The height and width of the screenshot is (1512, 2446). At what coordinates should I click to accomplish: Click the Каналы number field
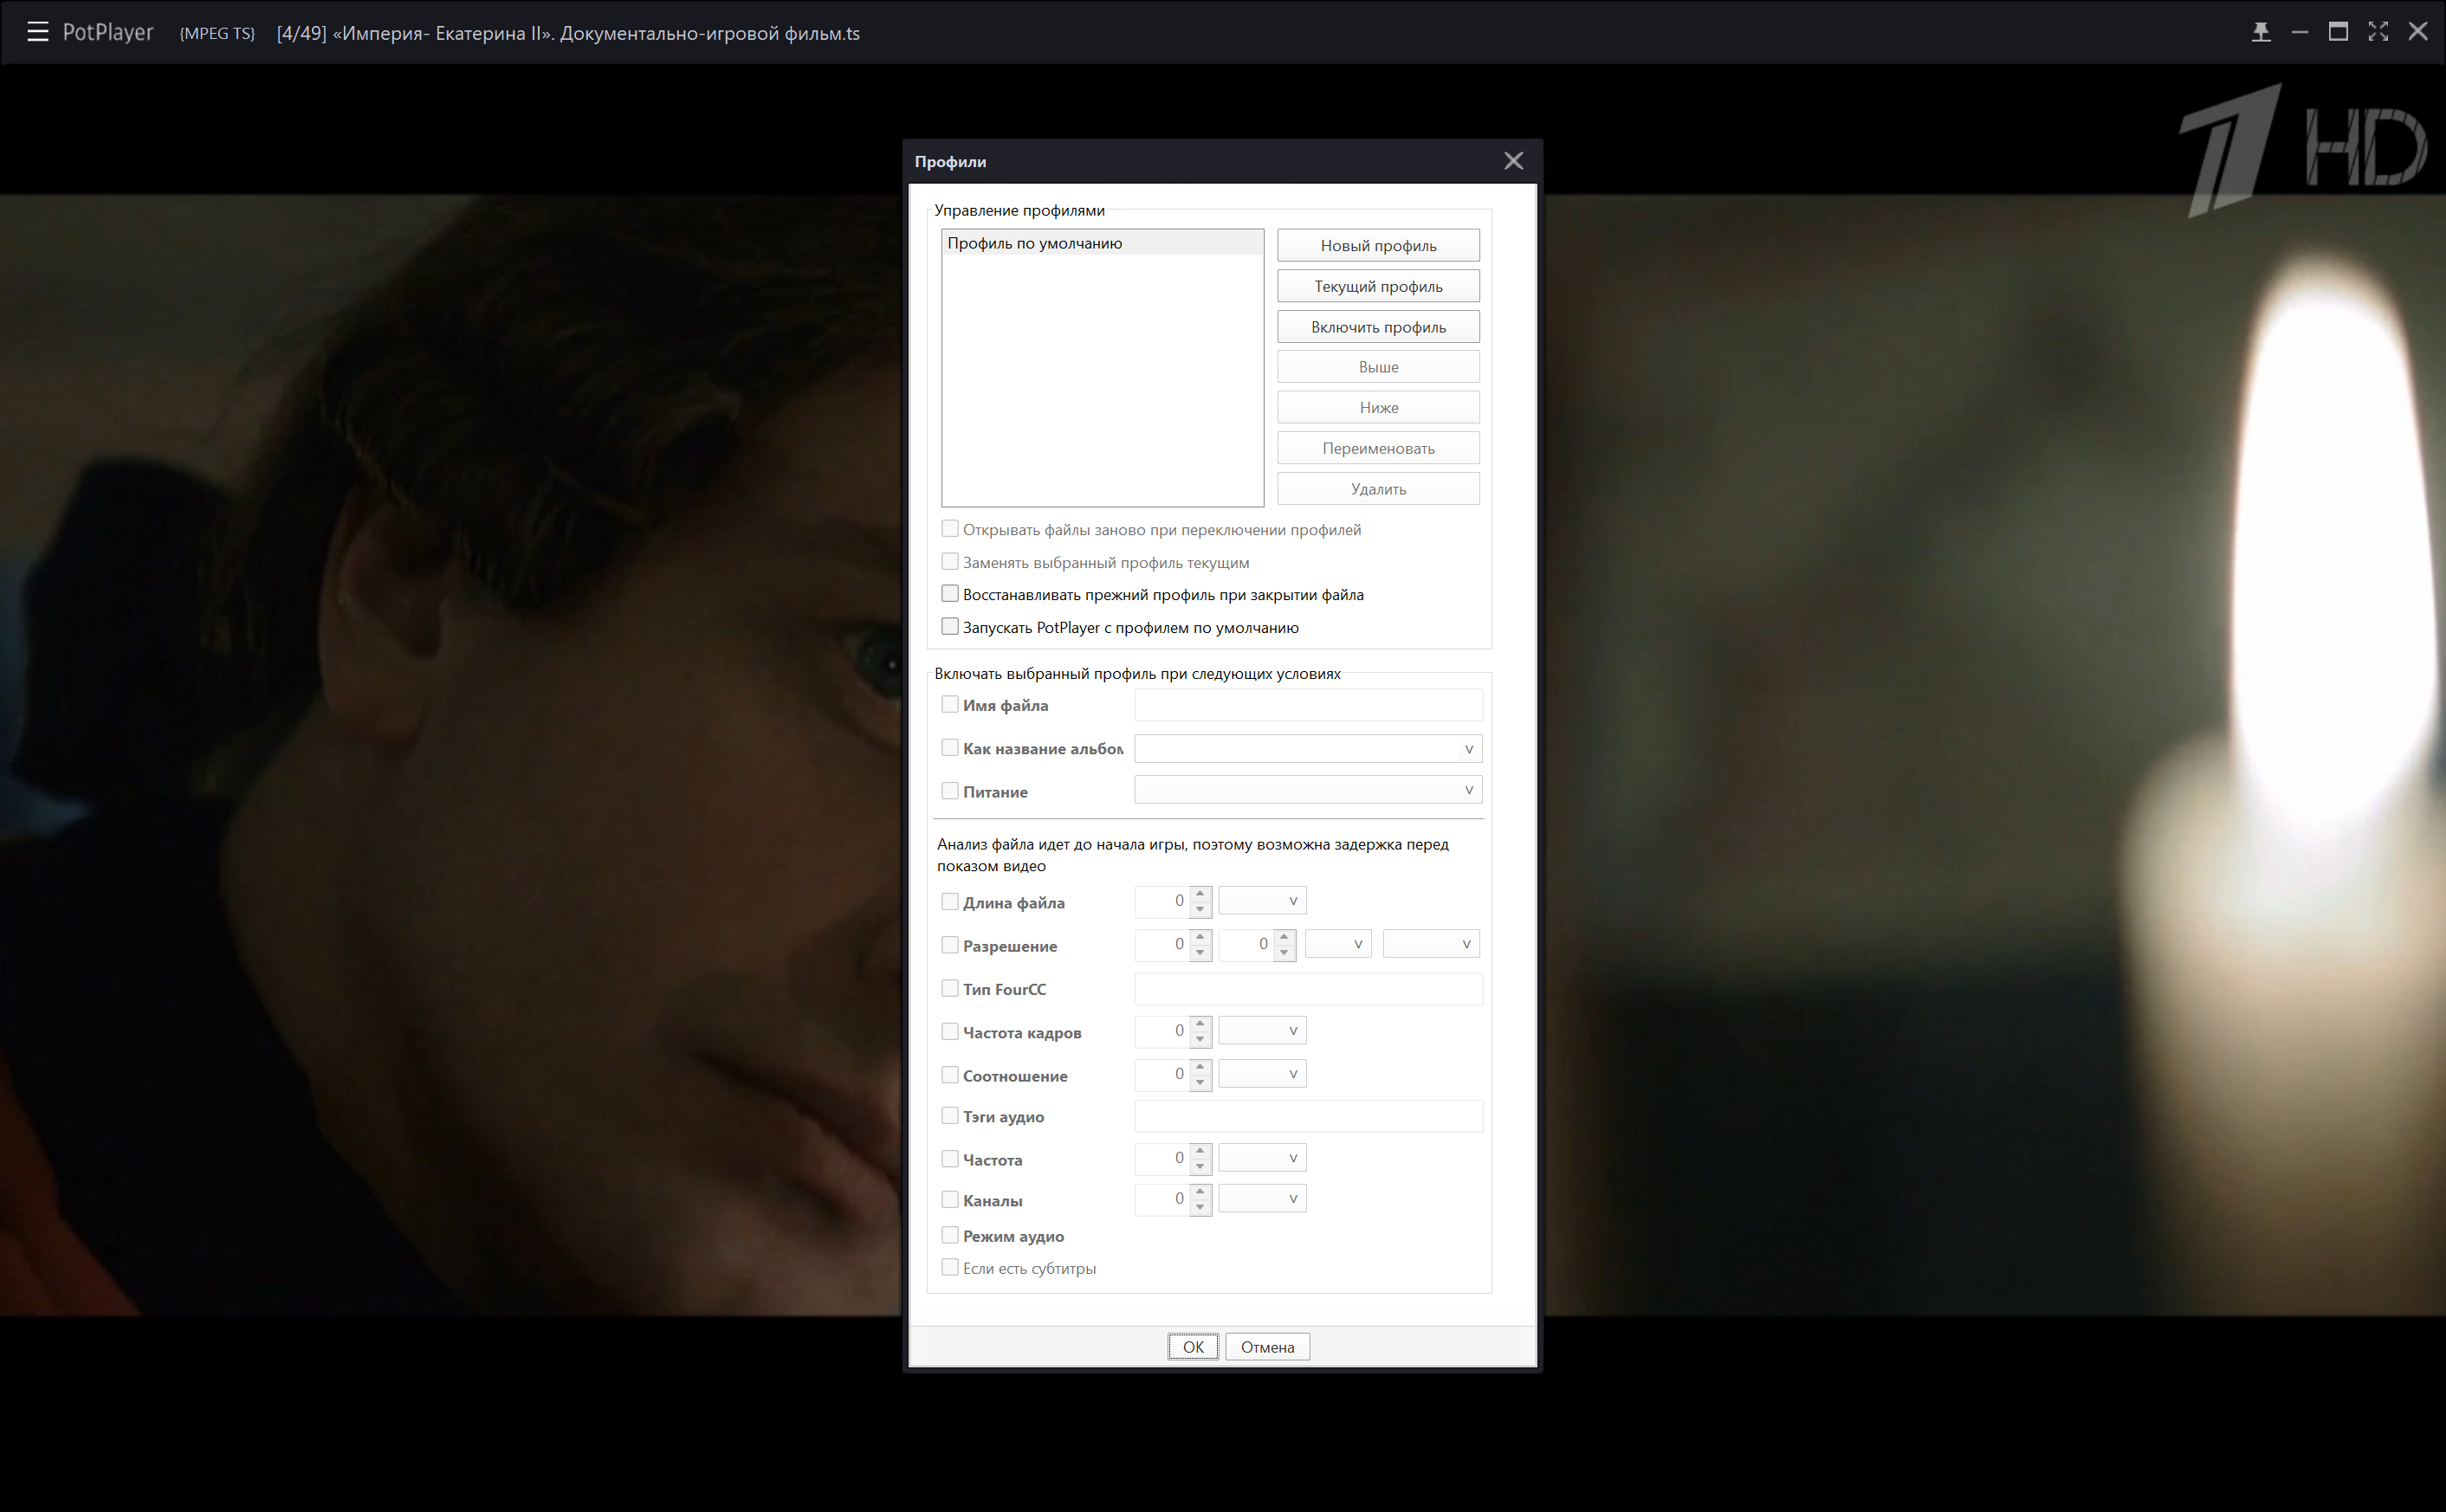pyautogui.click(x=1162, y=1199)
